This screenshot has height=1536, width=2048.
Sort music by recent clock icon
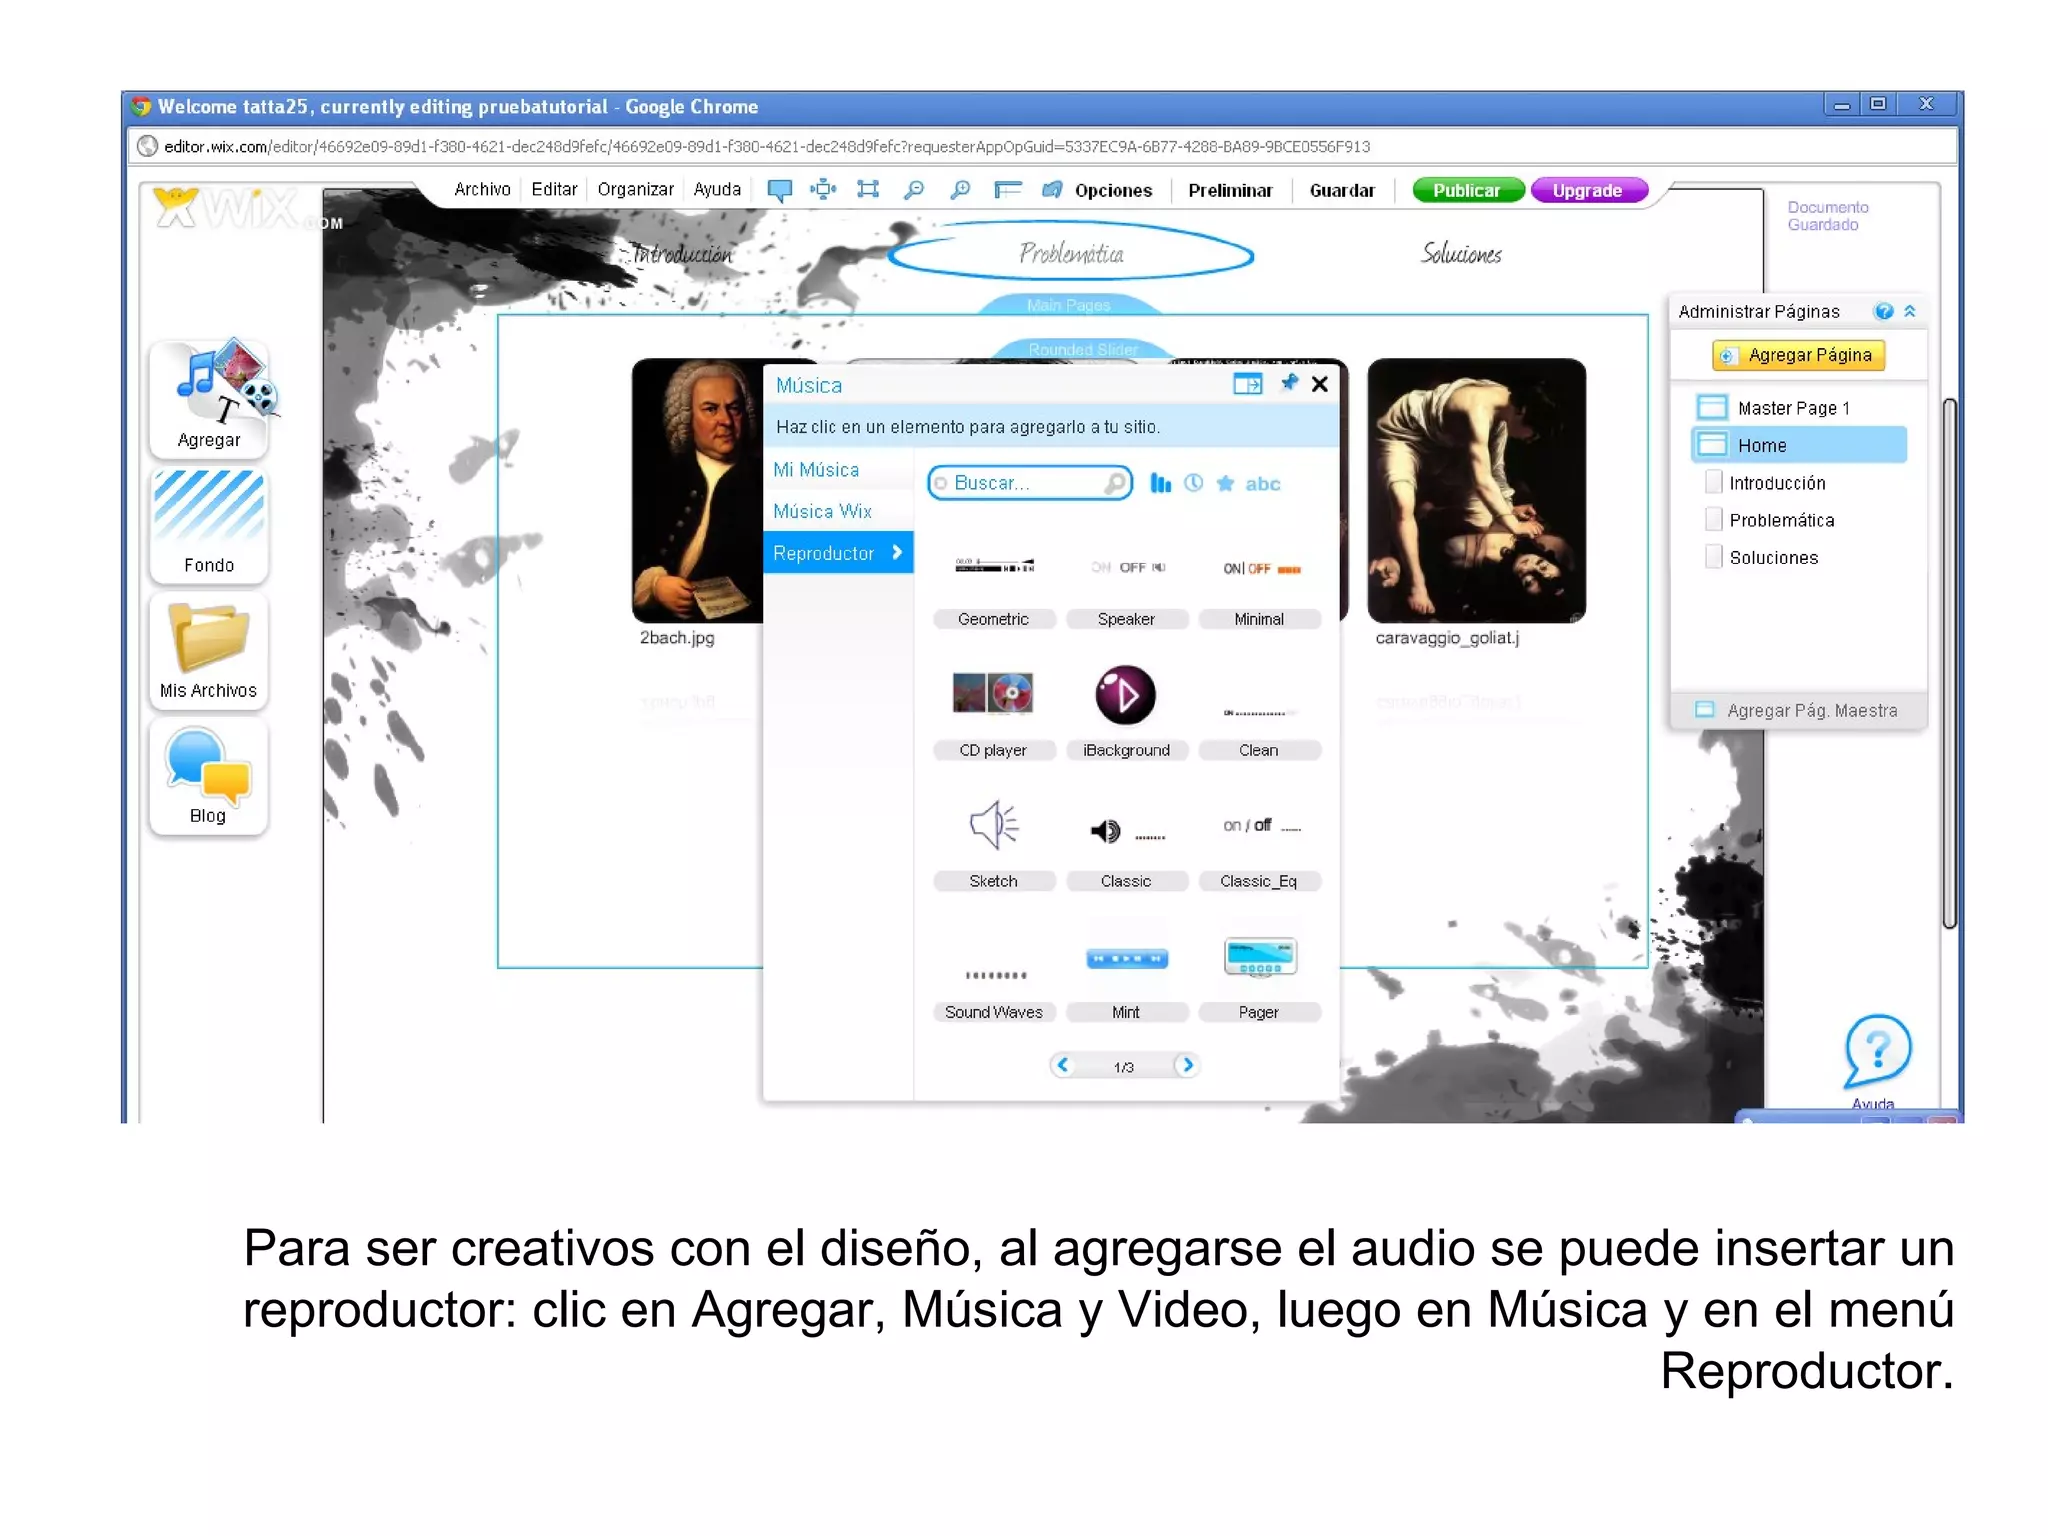pos(1193,483)
